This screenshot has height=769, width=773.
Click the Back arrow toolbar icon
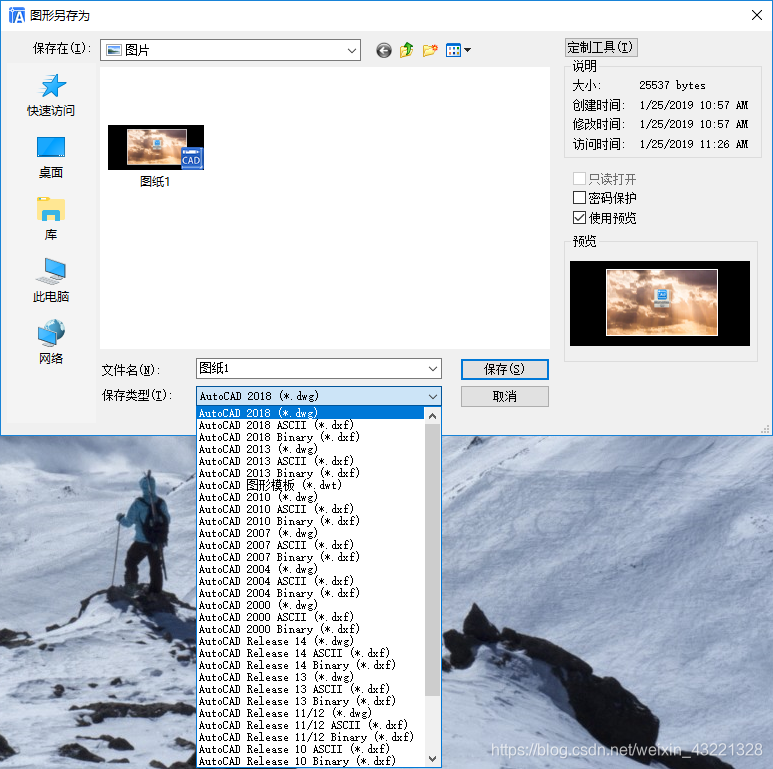click(x=384, y=50)
